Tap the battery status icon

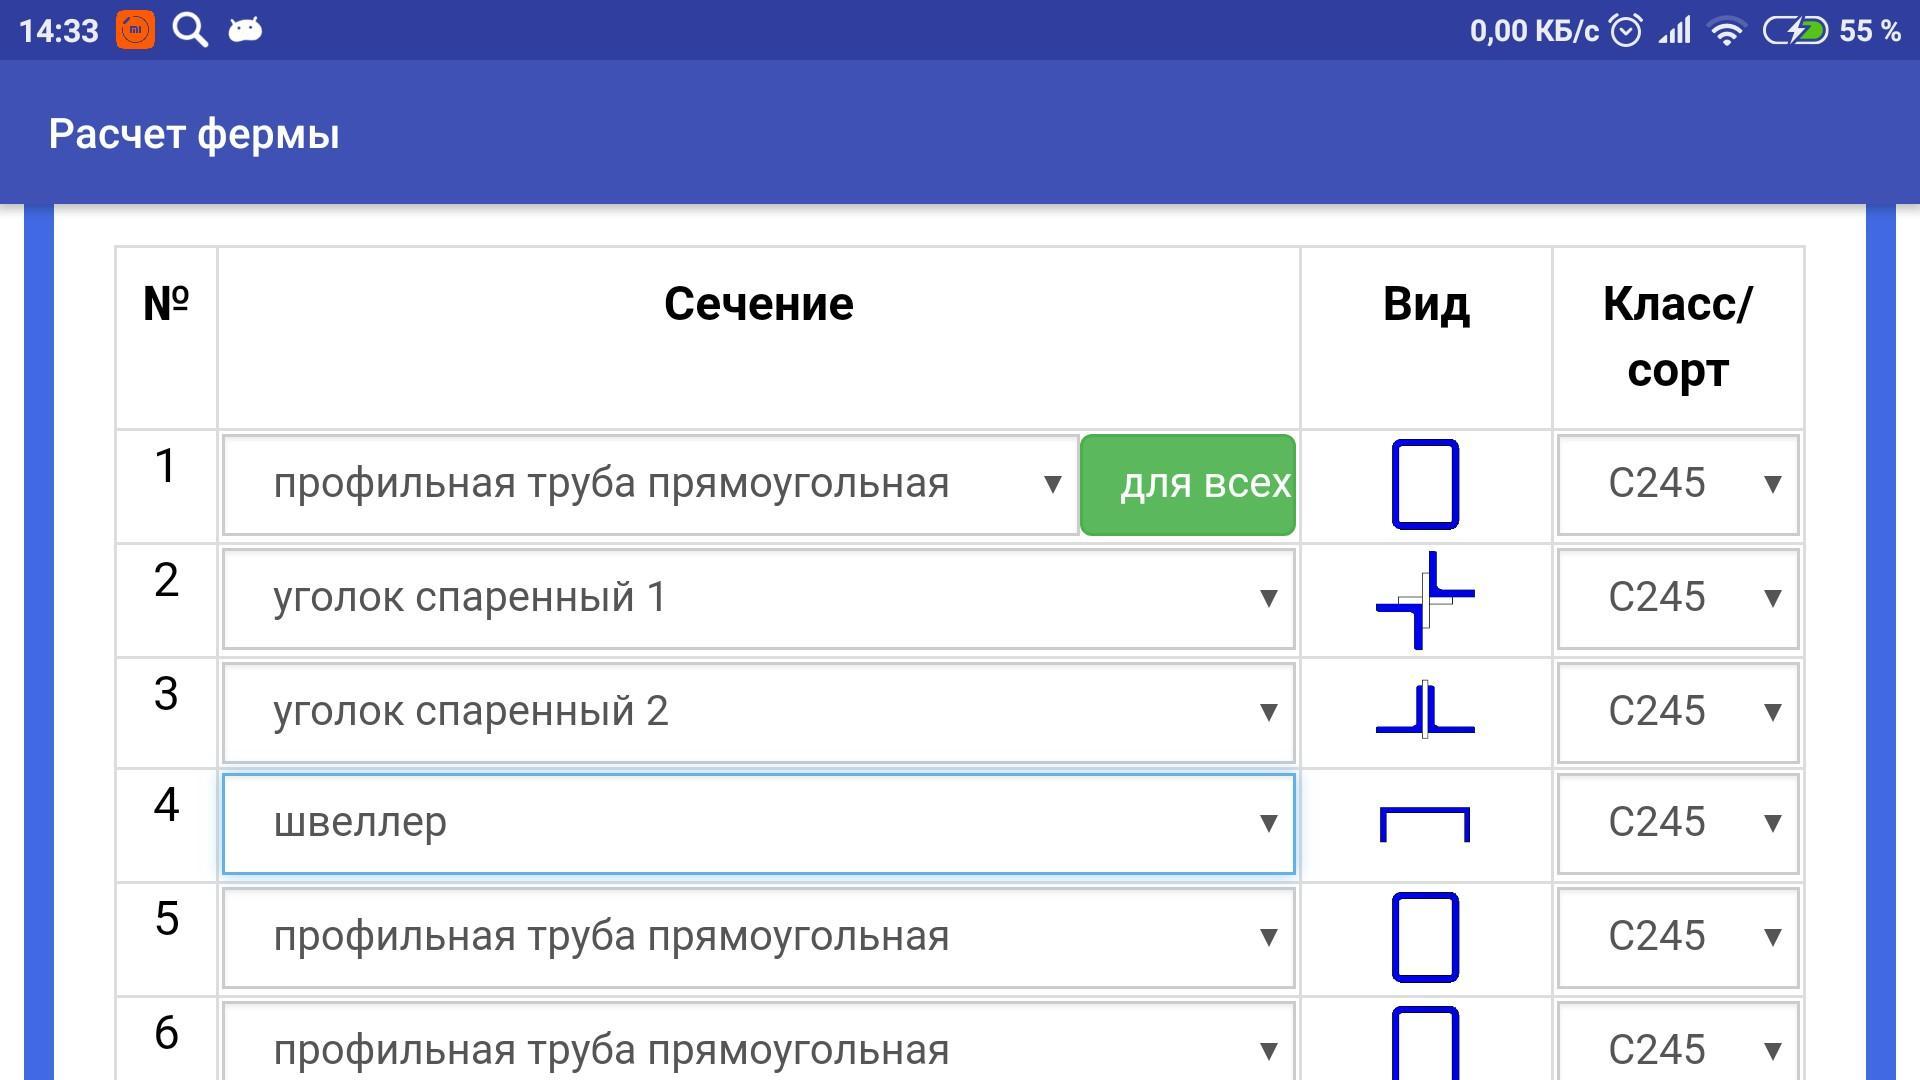(x=1794, y=31)
